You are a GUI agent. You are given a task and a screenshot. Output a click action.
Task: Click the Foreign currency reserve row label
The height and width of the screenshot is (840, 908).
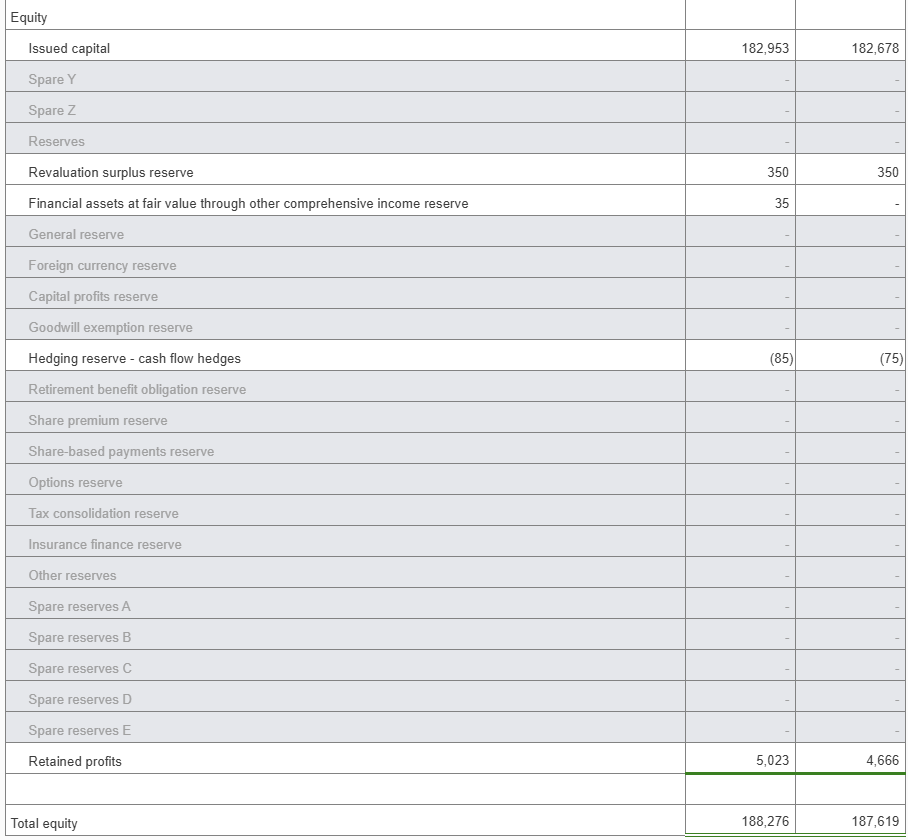(x=102, y=265)
